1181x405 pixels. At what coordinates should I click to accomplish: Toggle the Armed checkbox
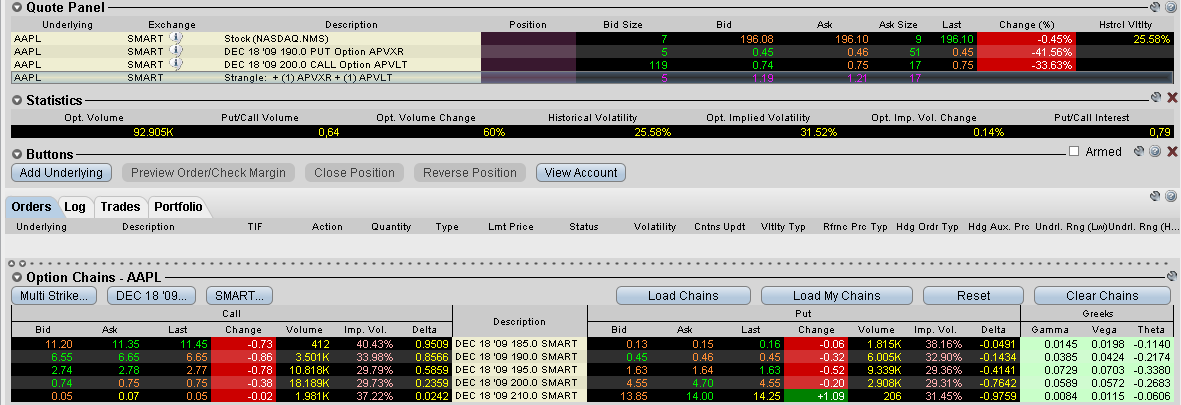click(x=1073, y=151)
